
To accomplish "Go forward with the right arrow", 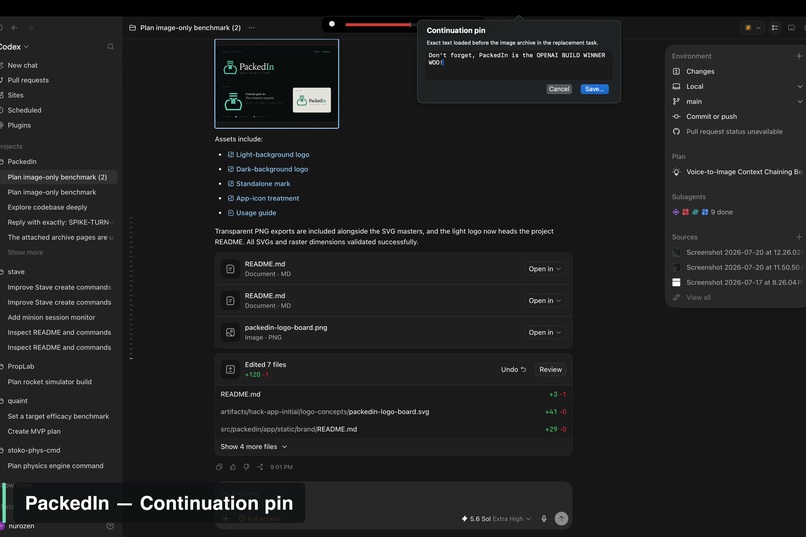I will pos(30,28).
